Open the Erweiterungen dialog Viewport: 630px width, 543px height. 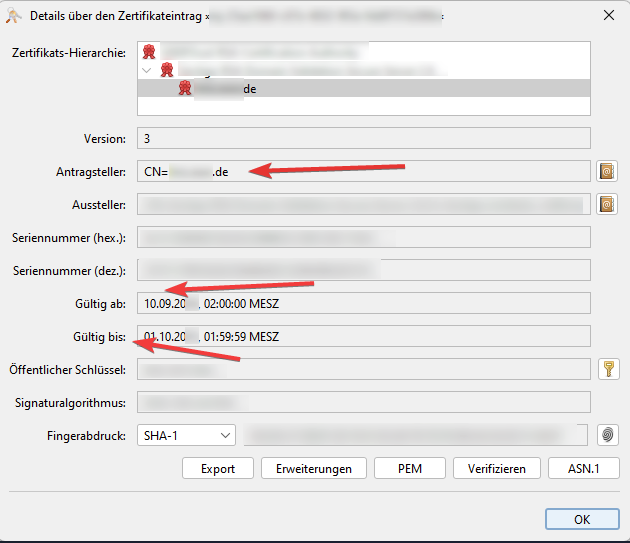[314, 468]
